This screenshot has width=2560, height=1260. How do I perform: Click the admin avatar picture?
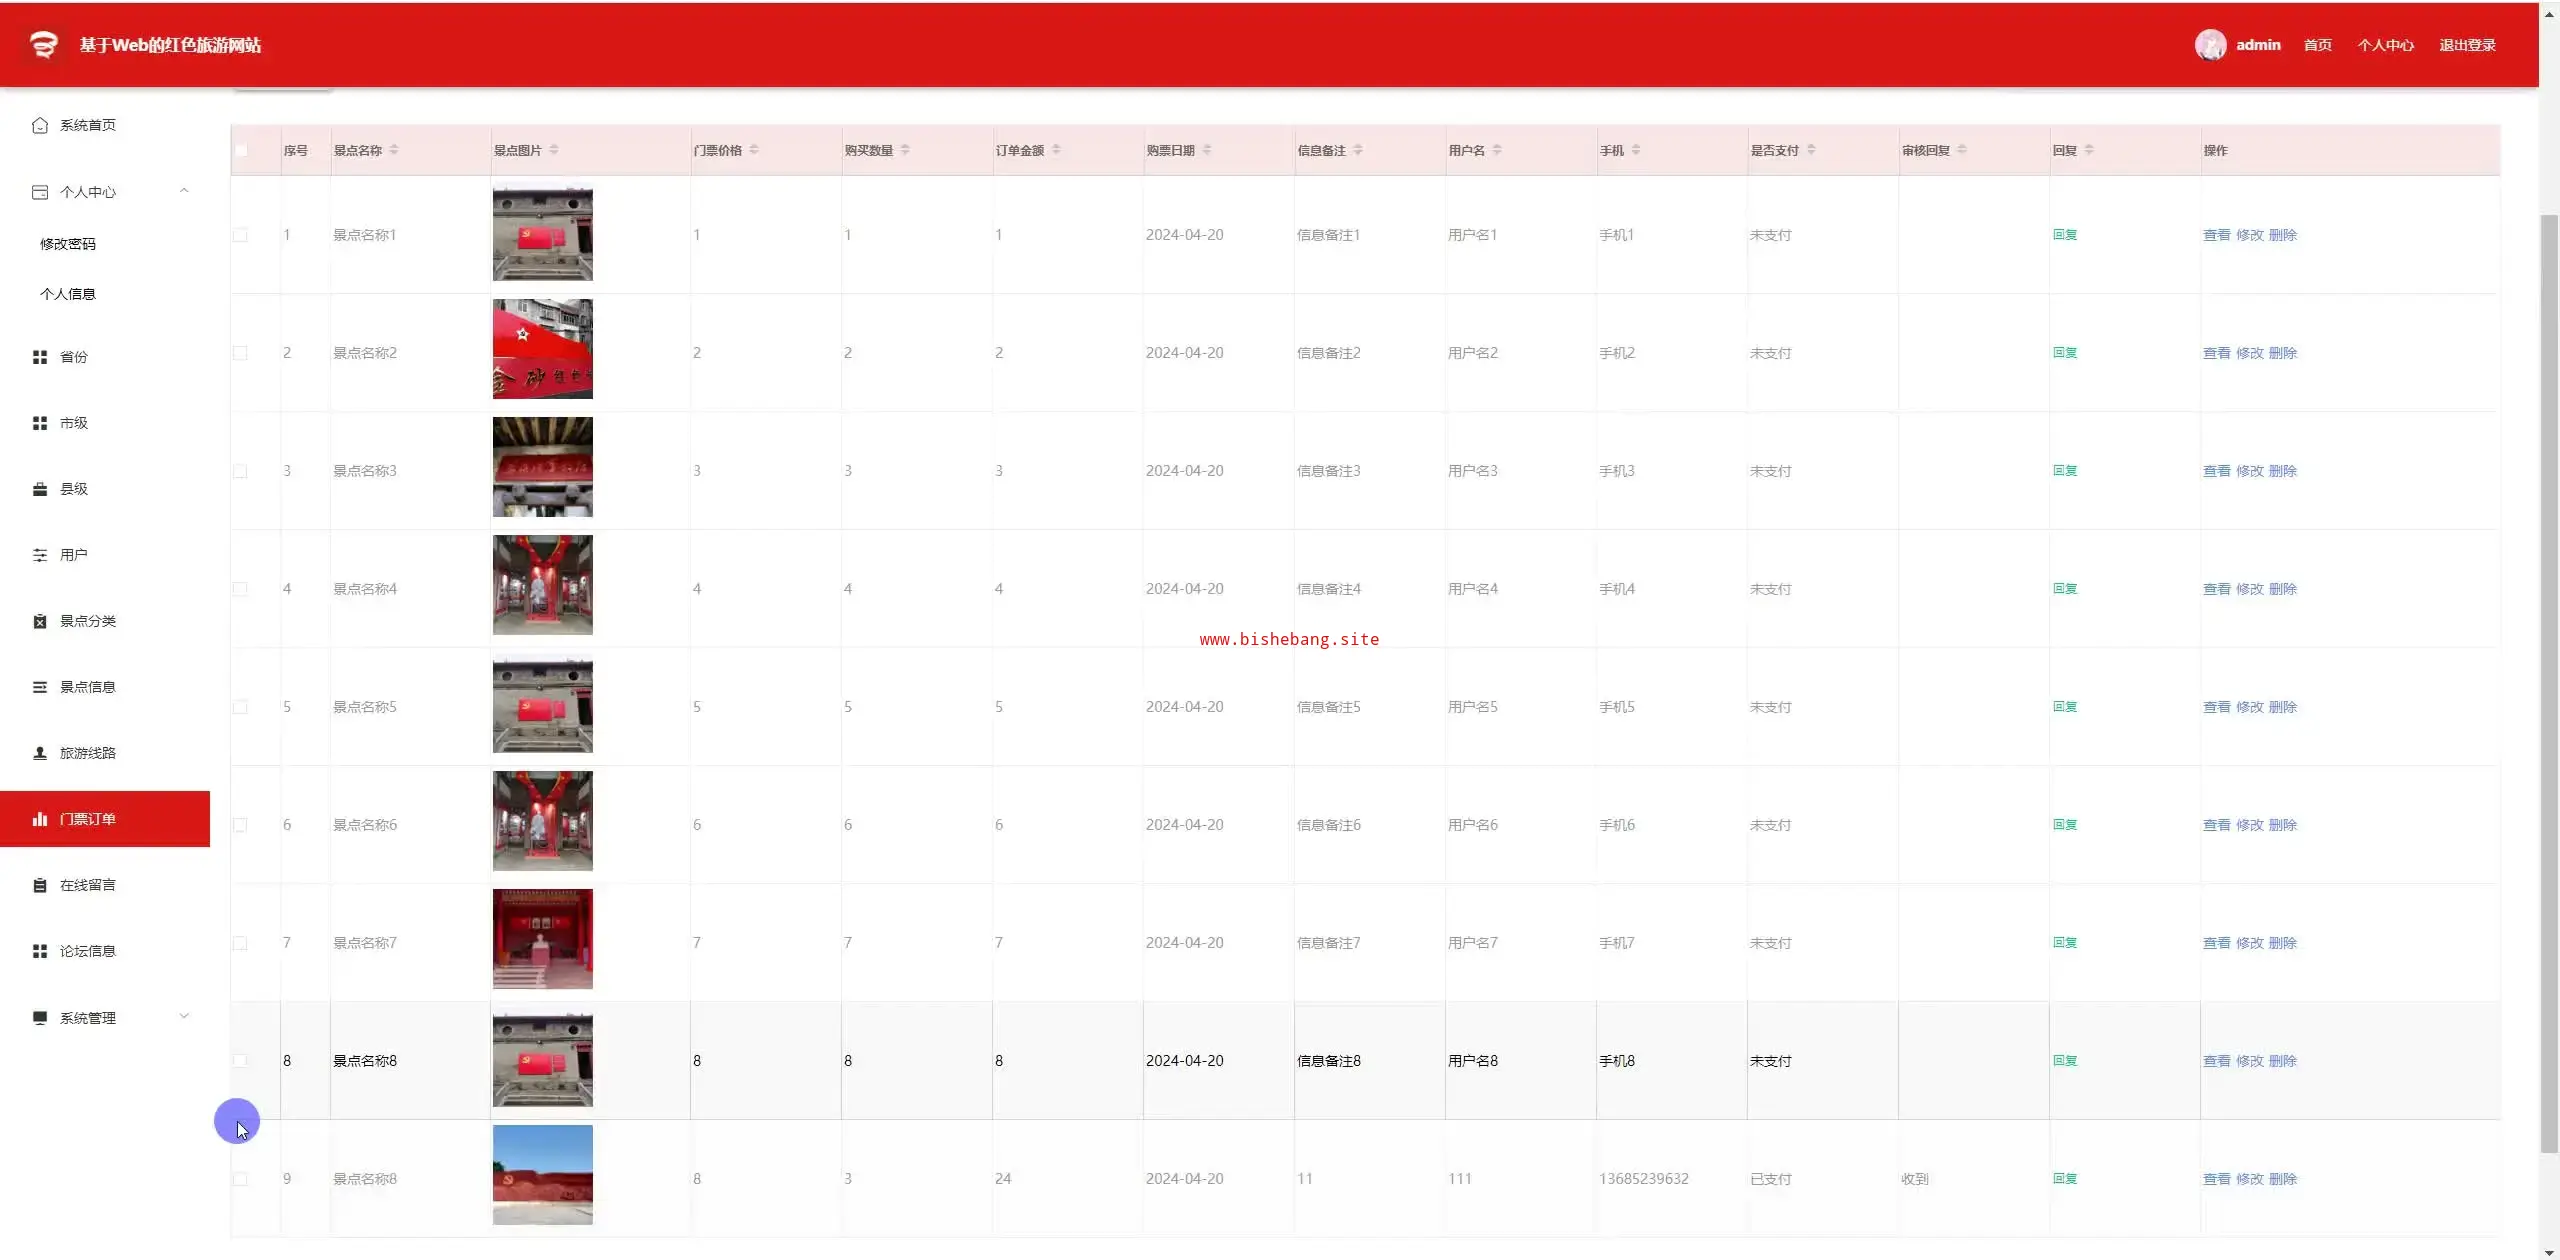pos(2210,45)
